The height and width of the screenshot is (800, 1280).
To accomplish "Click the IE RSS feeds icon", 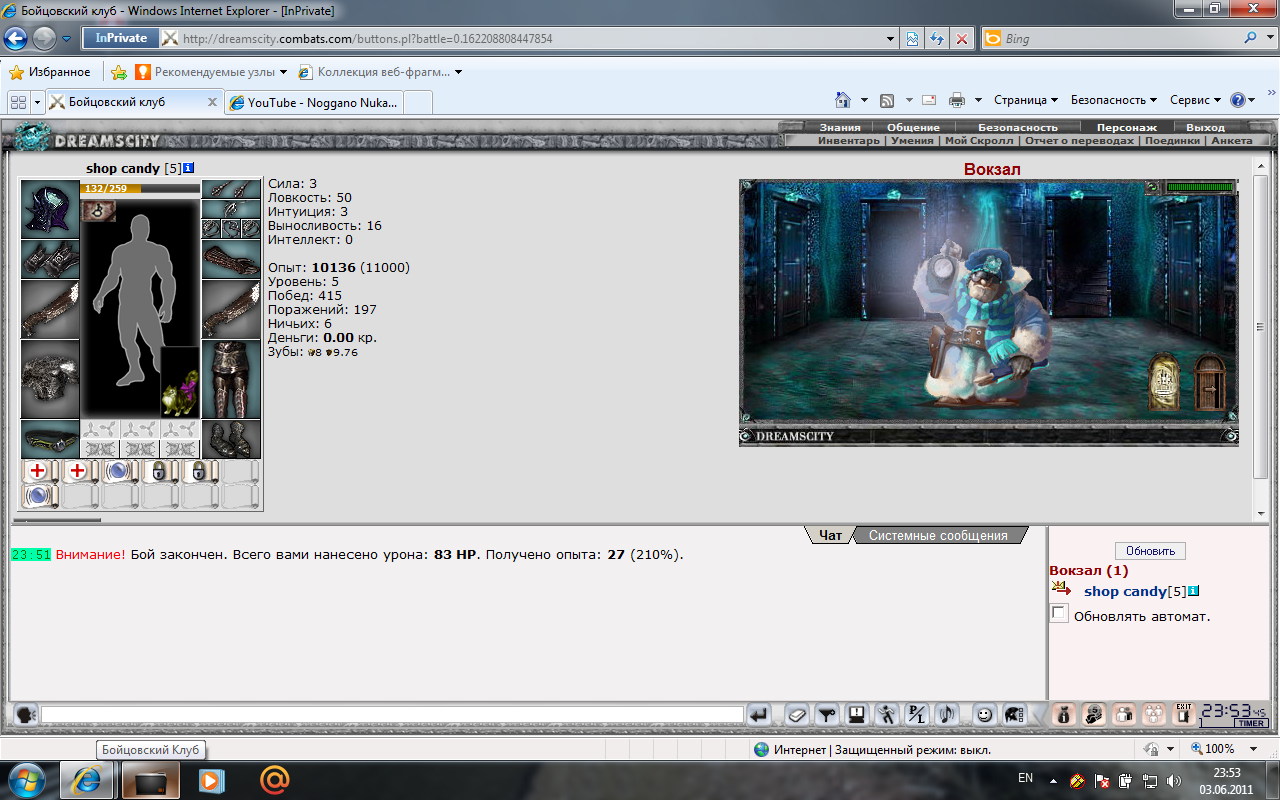I will (887, 100).
